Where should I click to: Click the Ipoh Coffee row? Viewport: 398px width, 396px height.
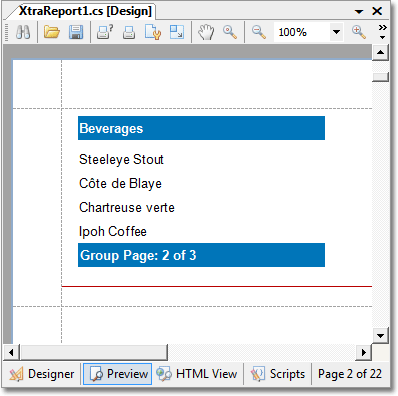coord(113,231)
